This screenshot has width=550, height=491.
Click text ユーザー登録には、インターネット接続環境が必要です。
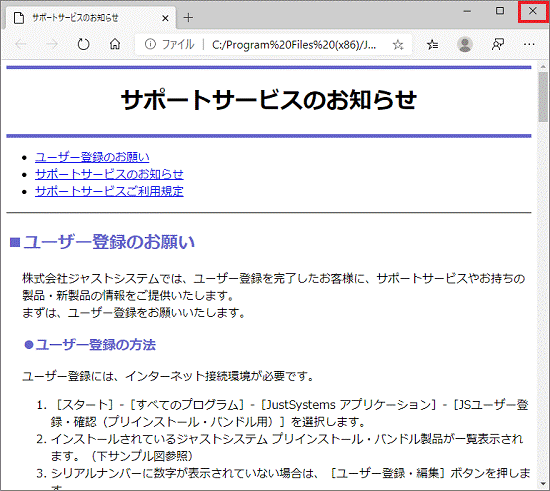pyautogui.click(x=168, y=376)
